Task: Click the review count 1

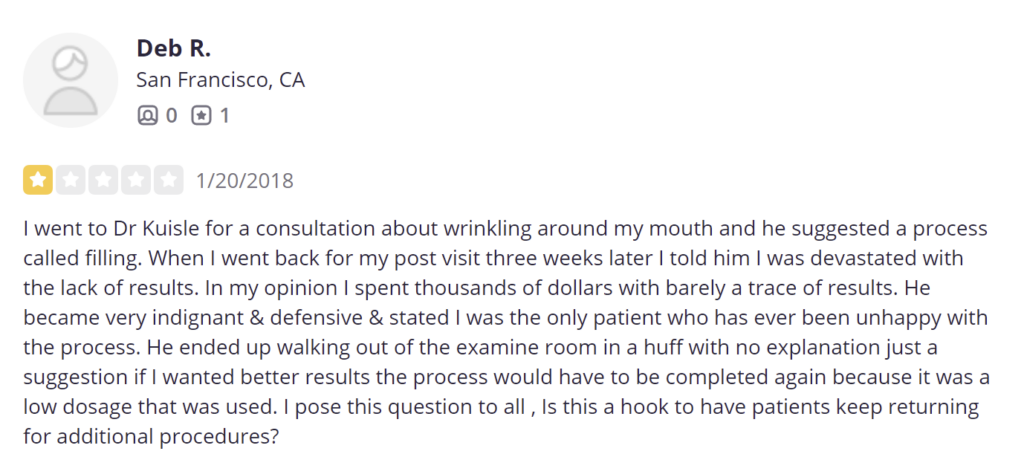Action: click(225, 116)
